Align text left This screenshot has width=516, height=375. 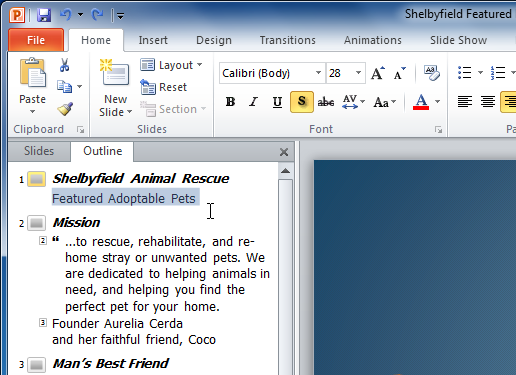click(x=465, y=102)
